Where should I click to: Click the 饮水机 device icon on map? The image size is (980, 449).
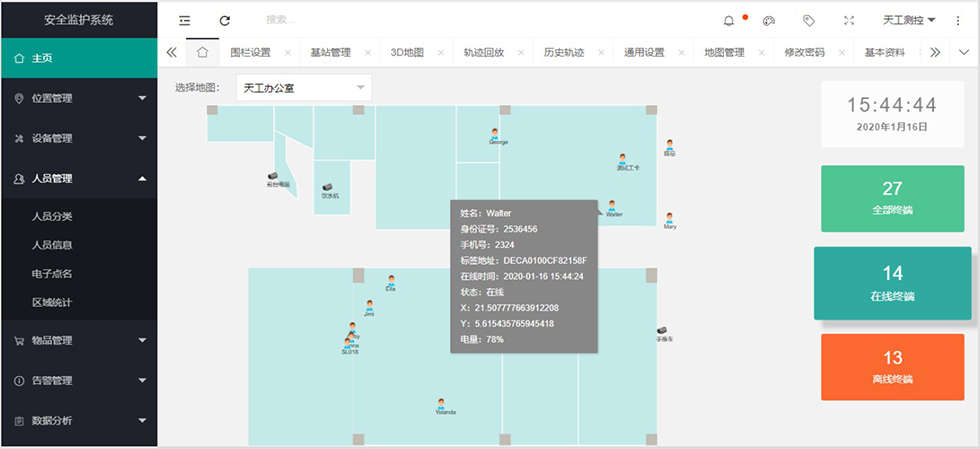(x=328, y=187)
